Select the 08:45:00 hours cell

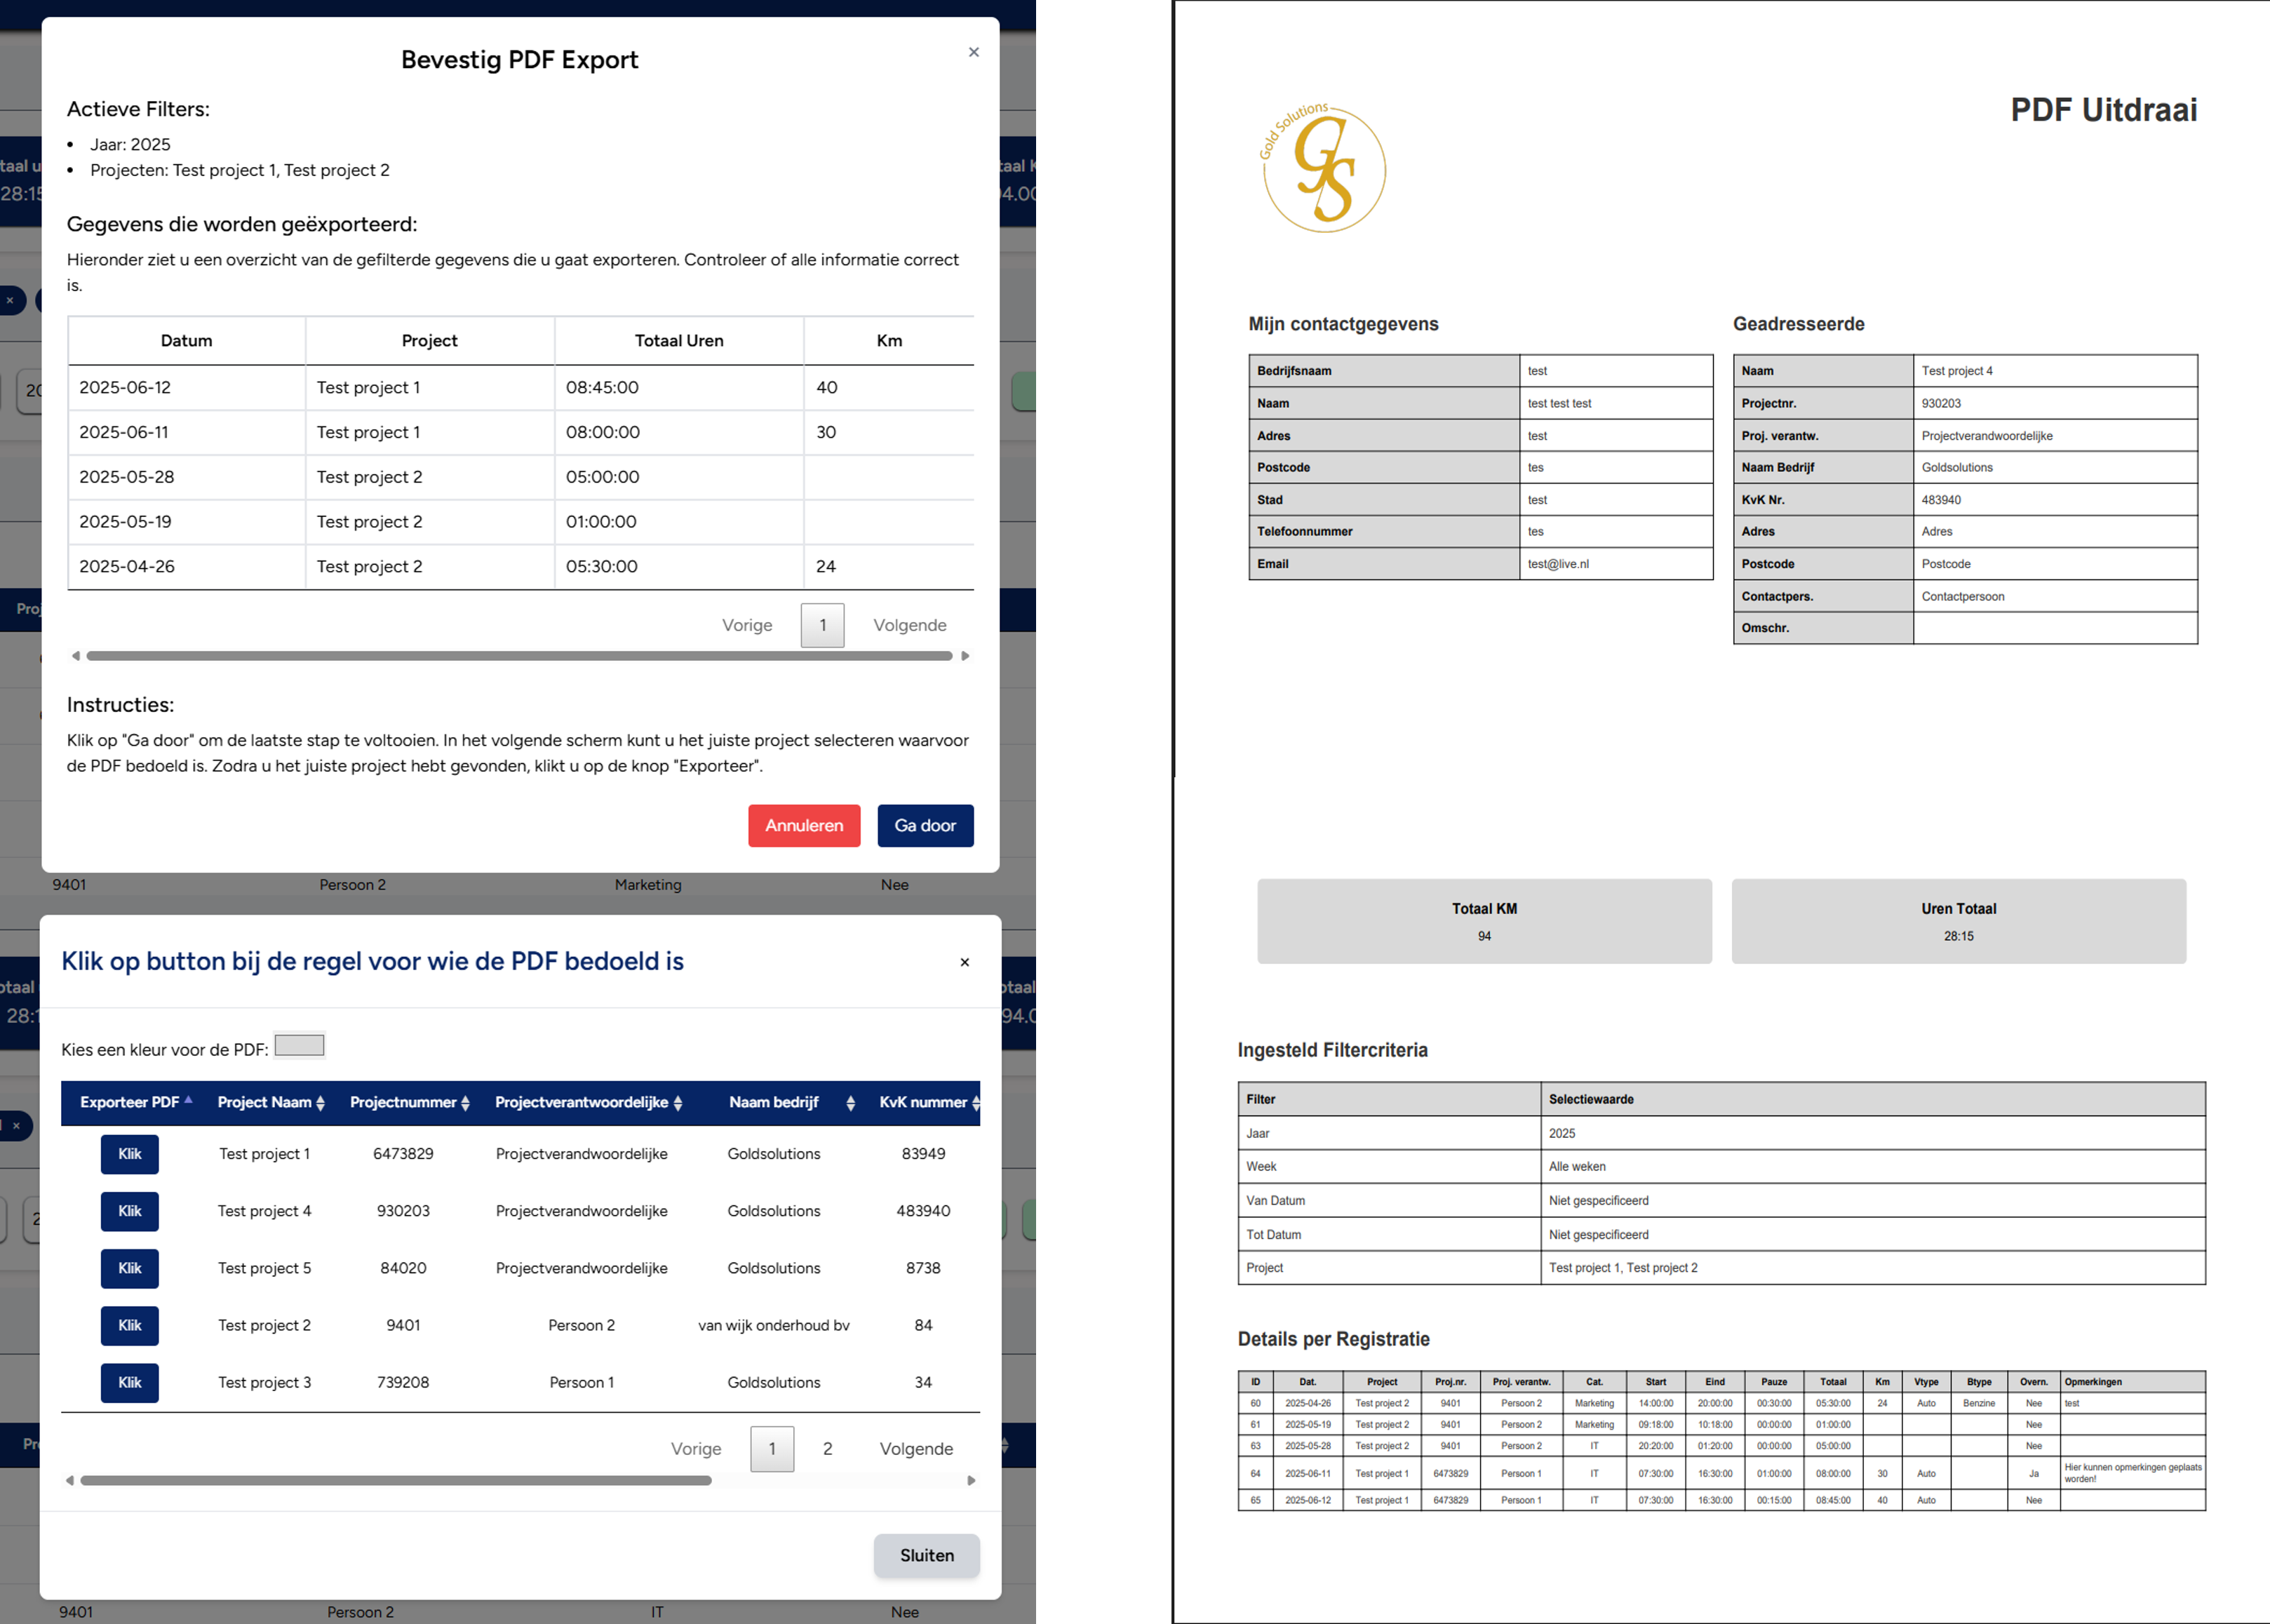679,388
